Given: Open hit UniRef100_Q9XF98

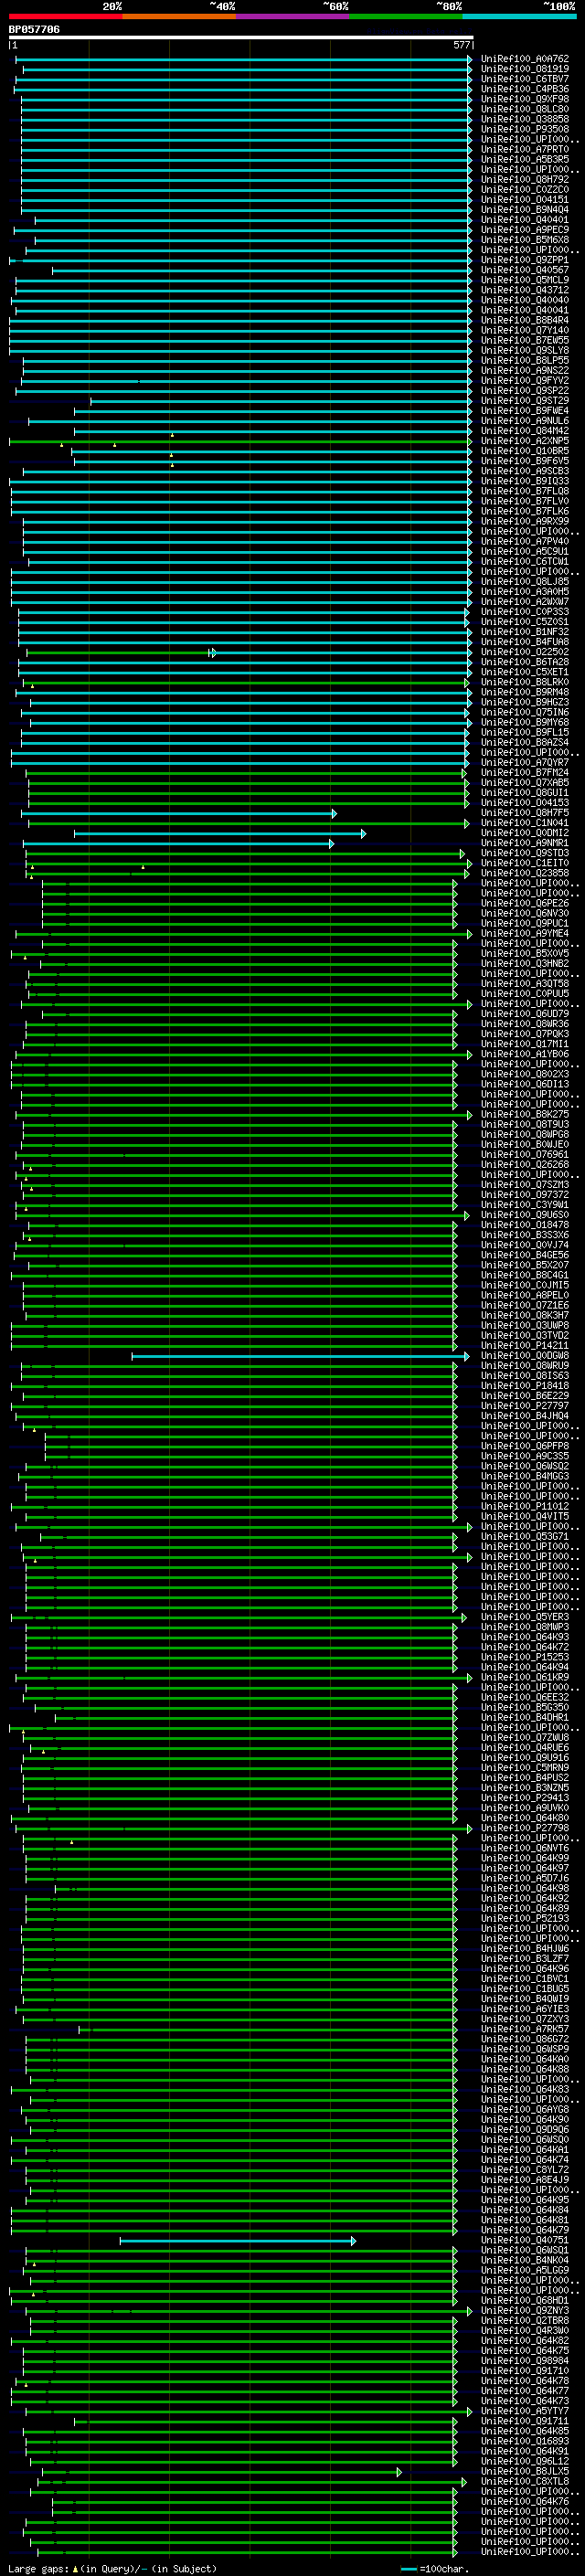Looking at the screenshot, I should pyautogui.click(x=525, y=99).
